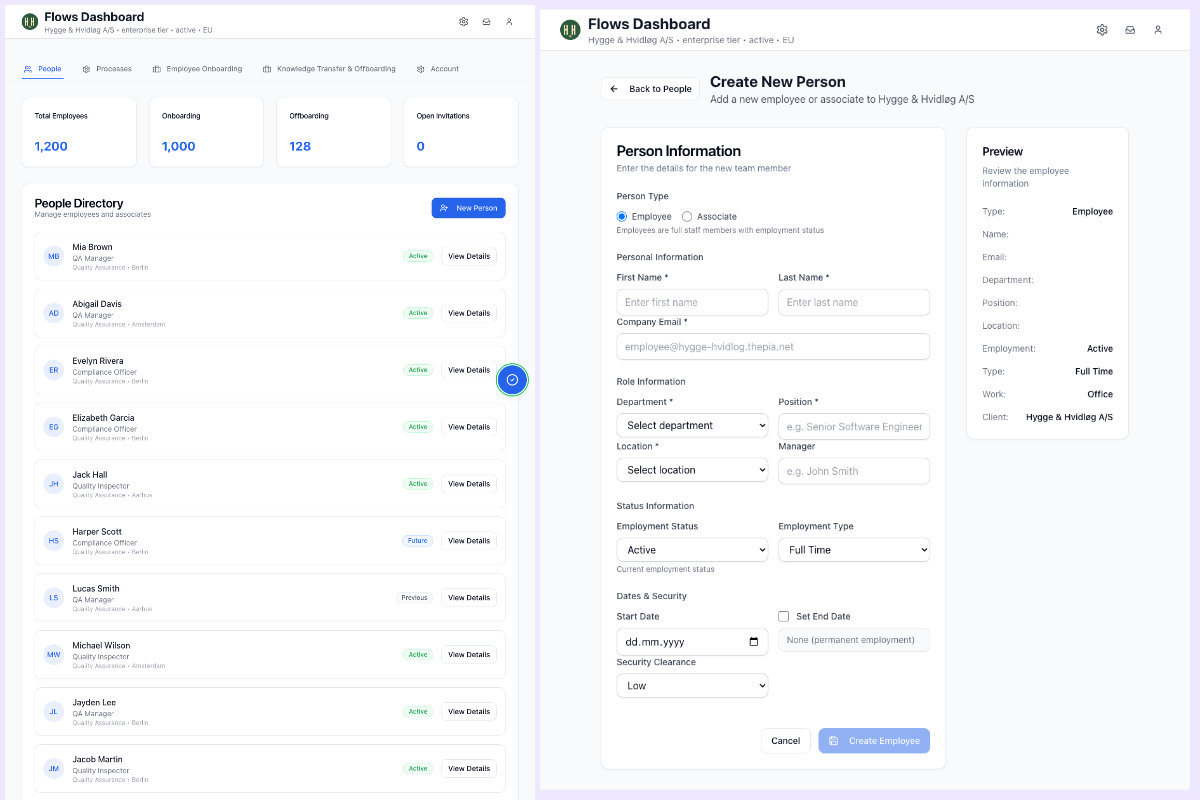This screenshot has width=1200, height=800.
Task: Click the Flows Dashboard logo in the left panel
Action: [x=30, y=21]
